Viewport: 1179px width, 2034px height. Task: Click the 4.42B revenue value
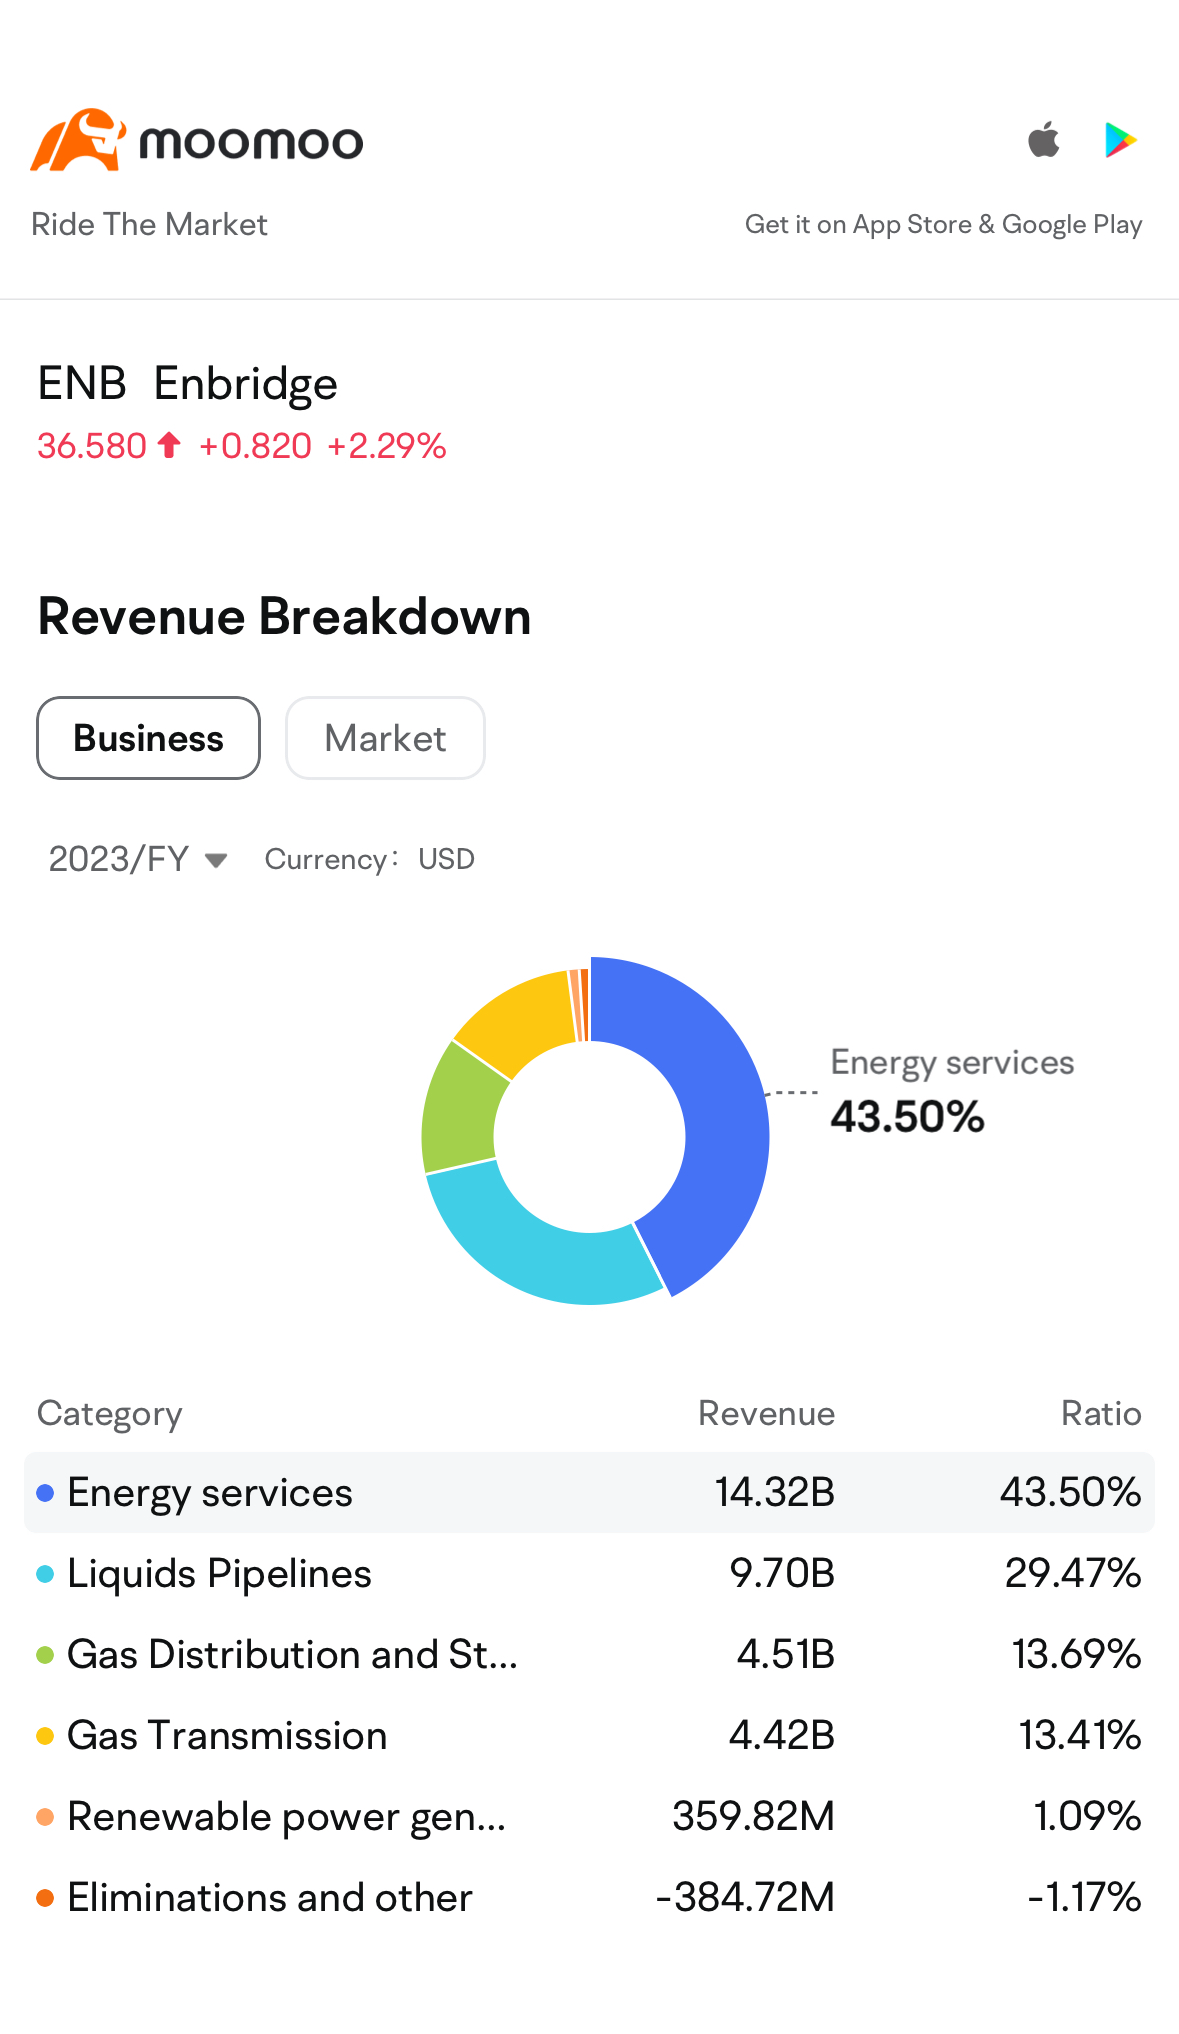[782, 1735]
